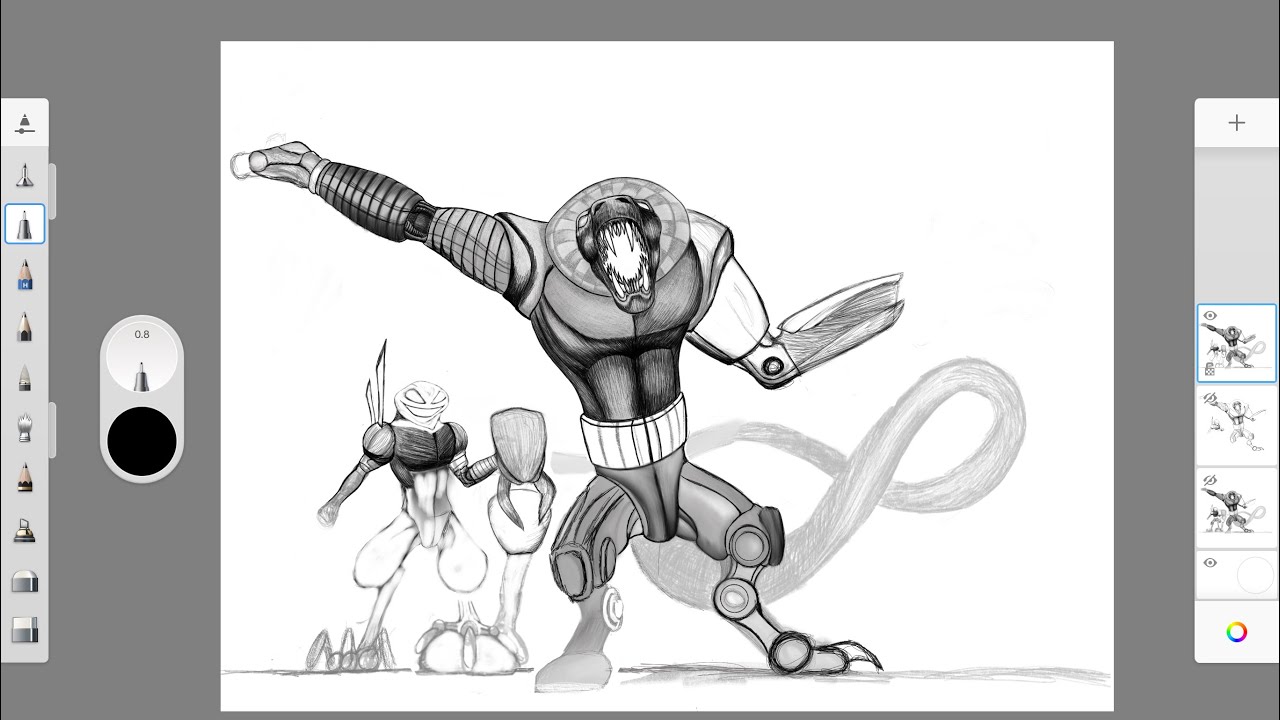Show the hidden second layer
Image resolution: width=1280 pixels, height=720 pixels.
pyautogui.click(x=1210, y=396)
